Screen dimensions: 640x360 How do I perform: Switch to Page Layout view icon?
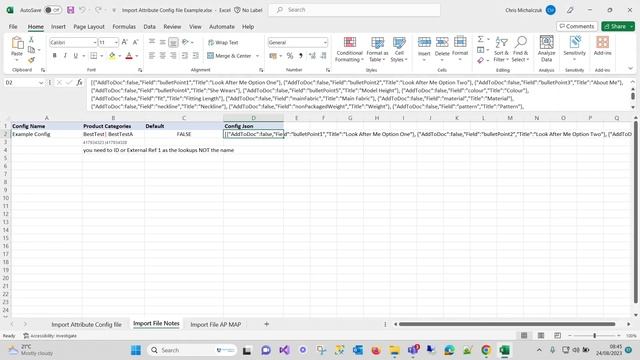pos(541,336)
